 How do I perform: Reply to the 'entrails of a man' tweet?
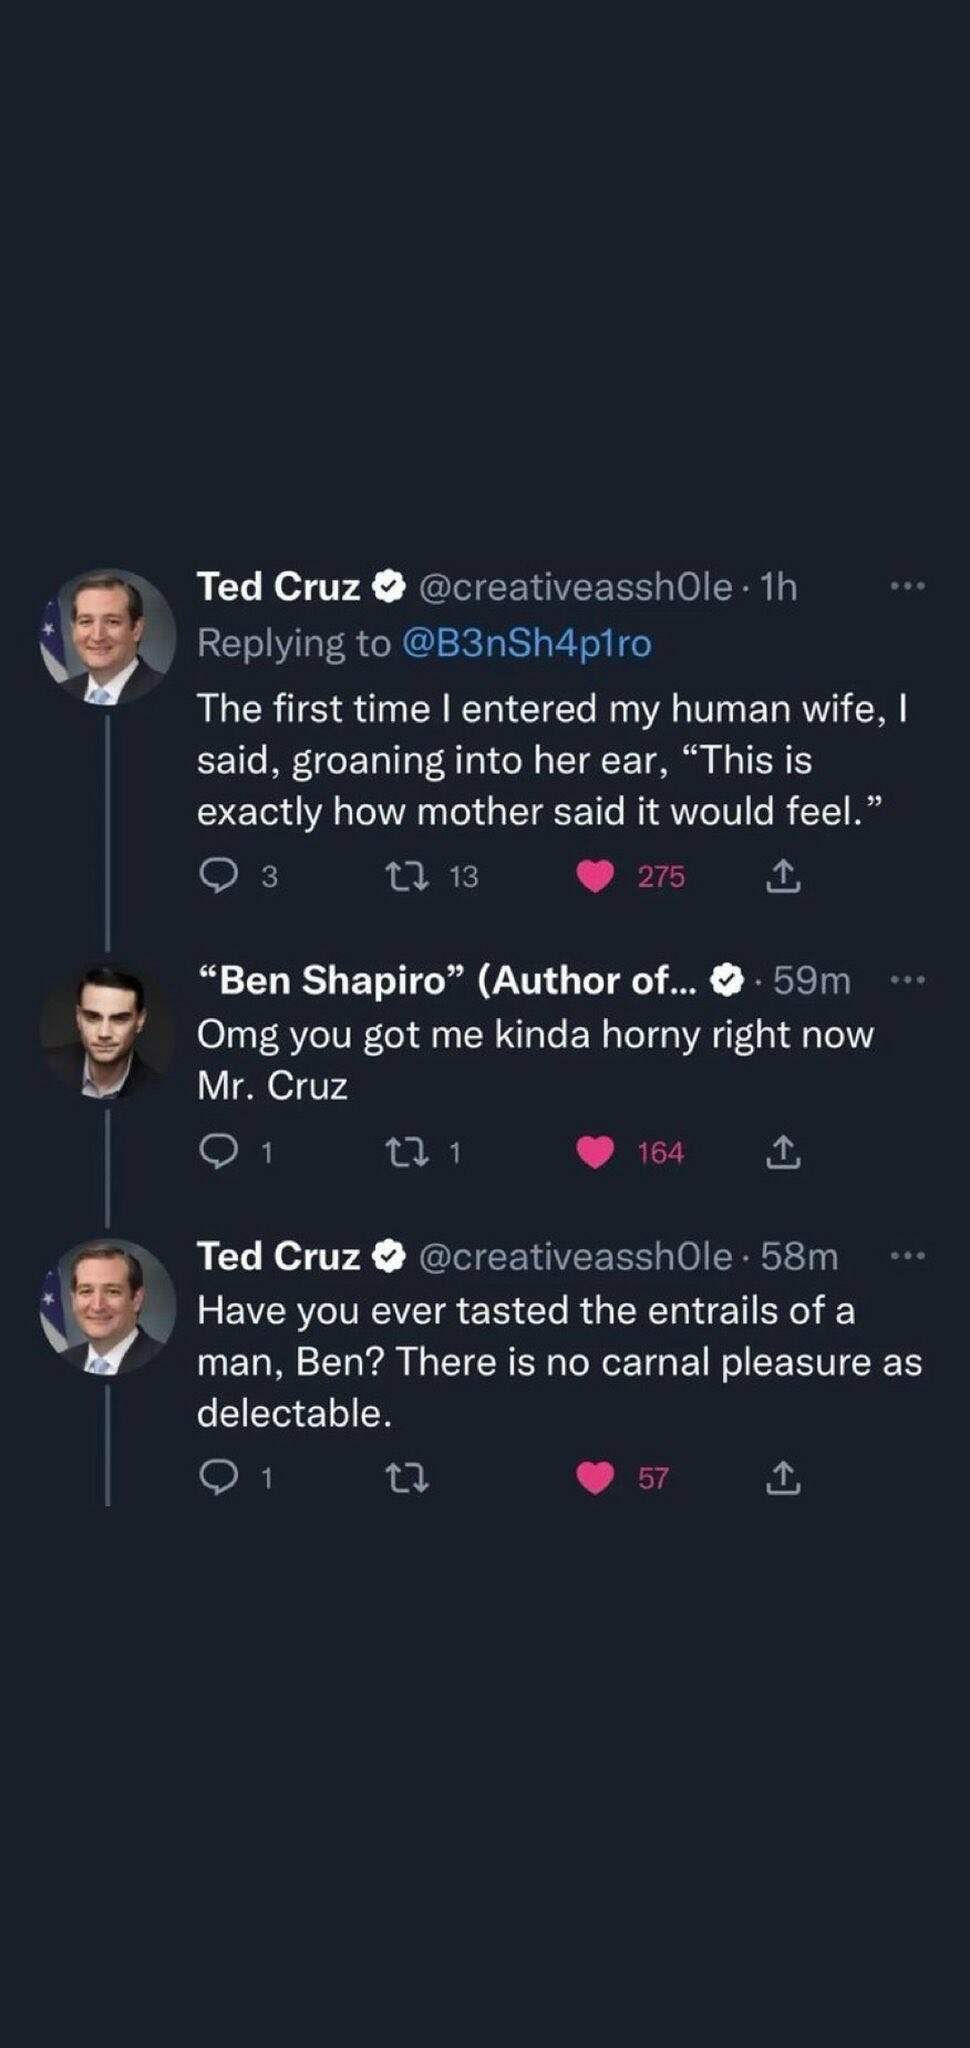tap(216, 1478)
